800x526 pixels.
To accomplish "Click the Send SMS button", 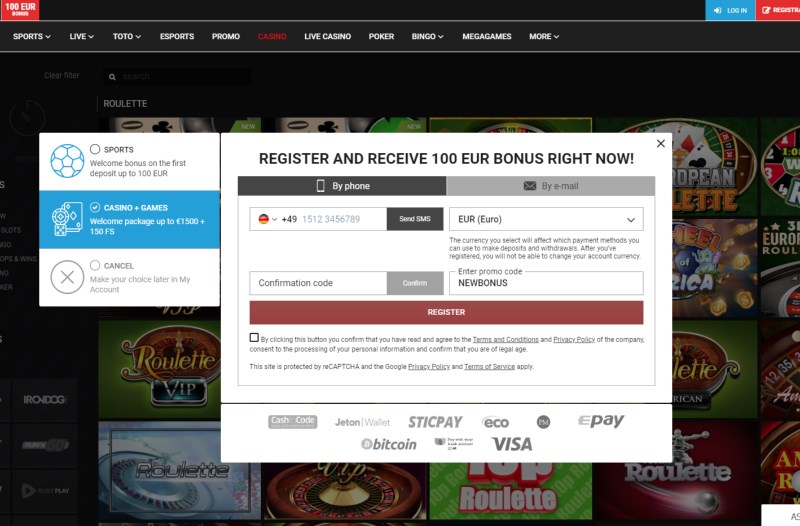I will tap(415, 219).
